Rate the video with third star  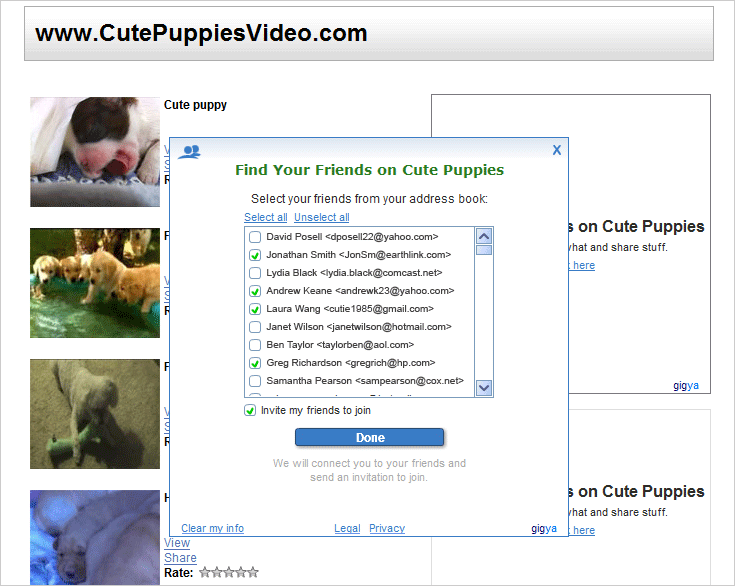[x=229, y=572]
